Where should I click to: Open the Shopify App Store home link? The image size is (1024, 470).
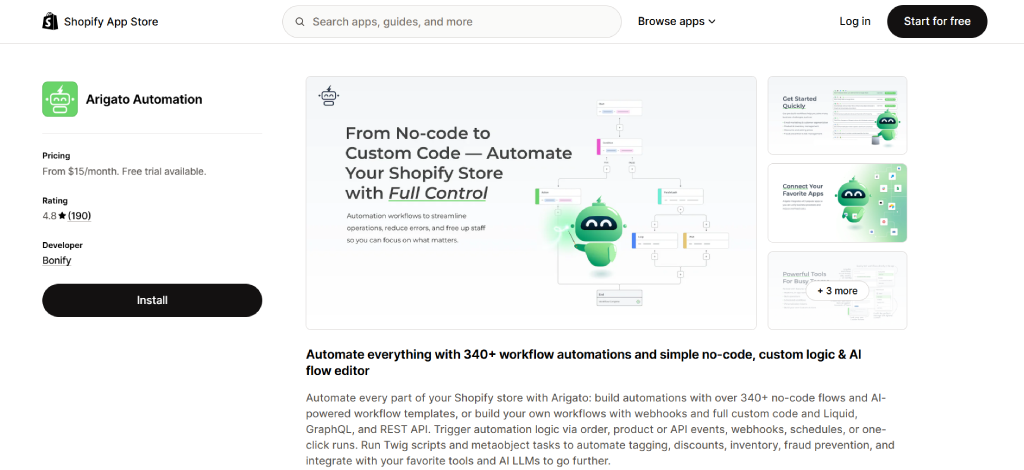tap(101, 22)
